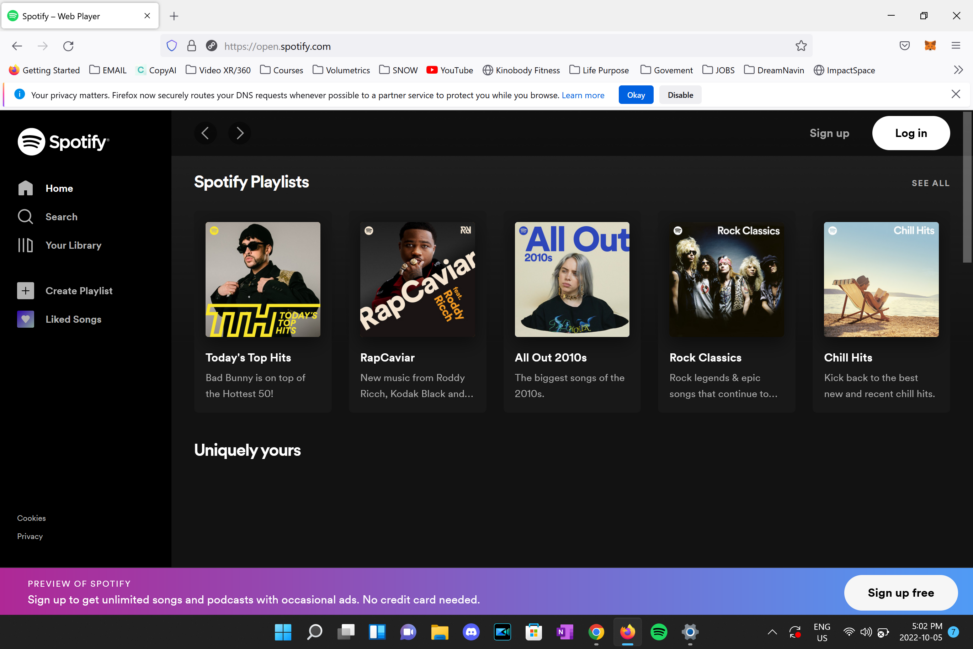Open the Learn more link
Image resolution: width=973 pixels, height=649 pixels.
click(x=583, y=95)
